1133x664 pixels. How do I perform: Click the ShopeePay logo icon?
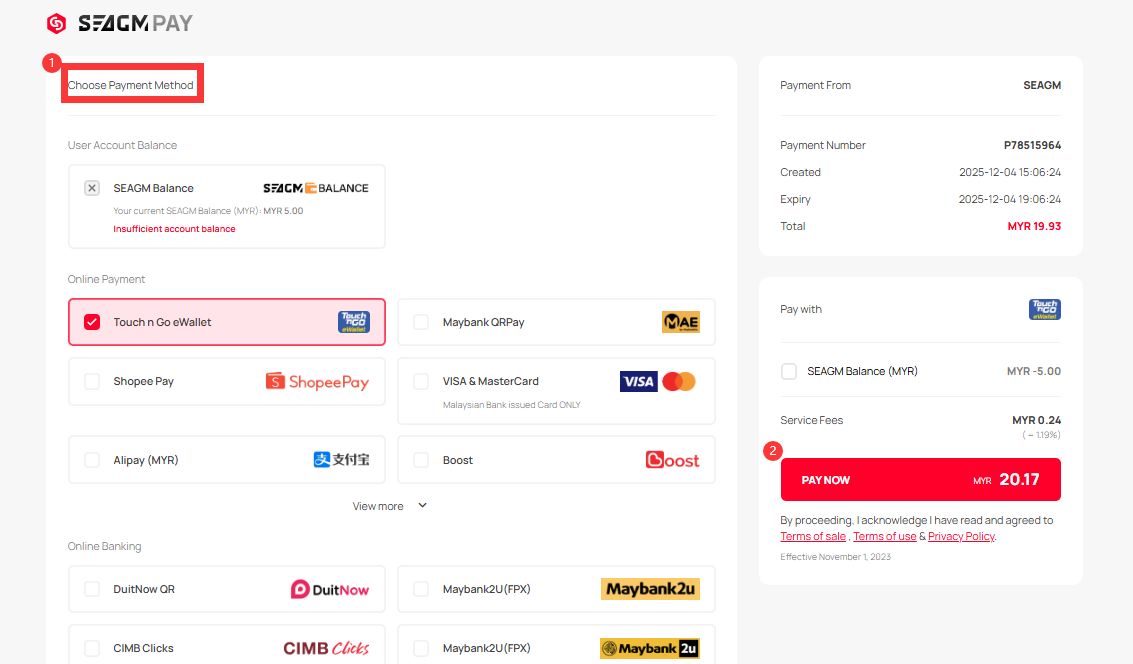tap(317, 381)
